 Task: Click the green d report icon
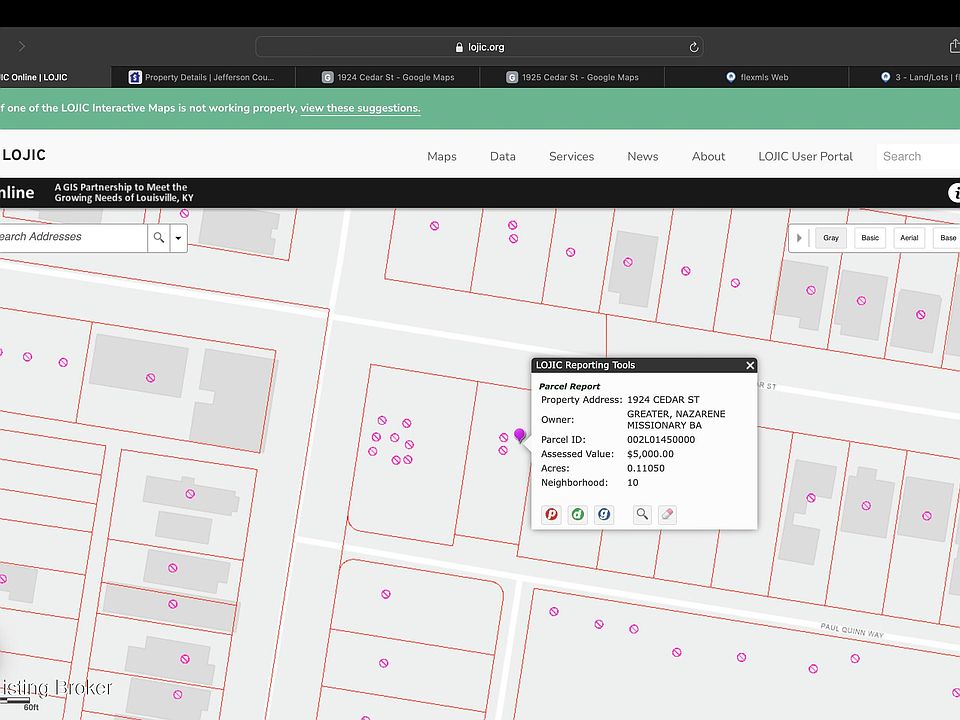click(577, 514)
